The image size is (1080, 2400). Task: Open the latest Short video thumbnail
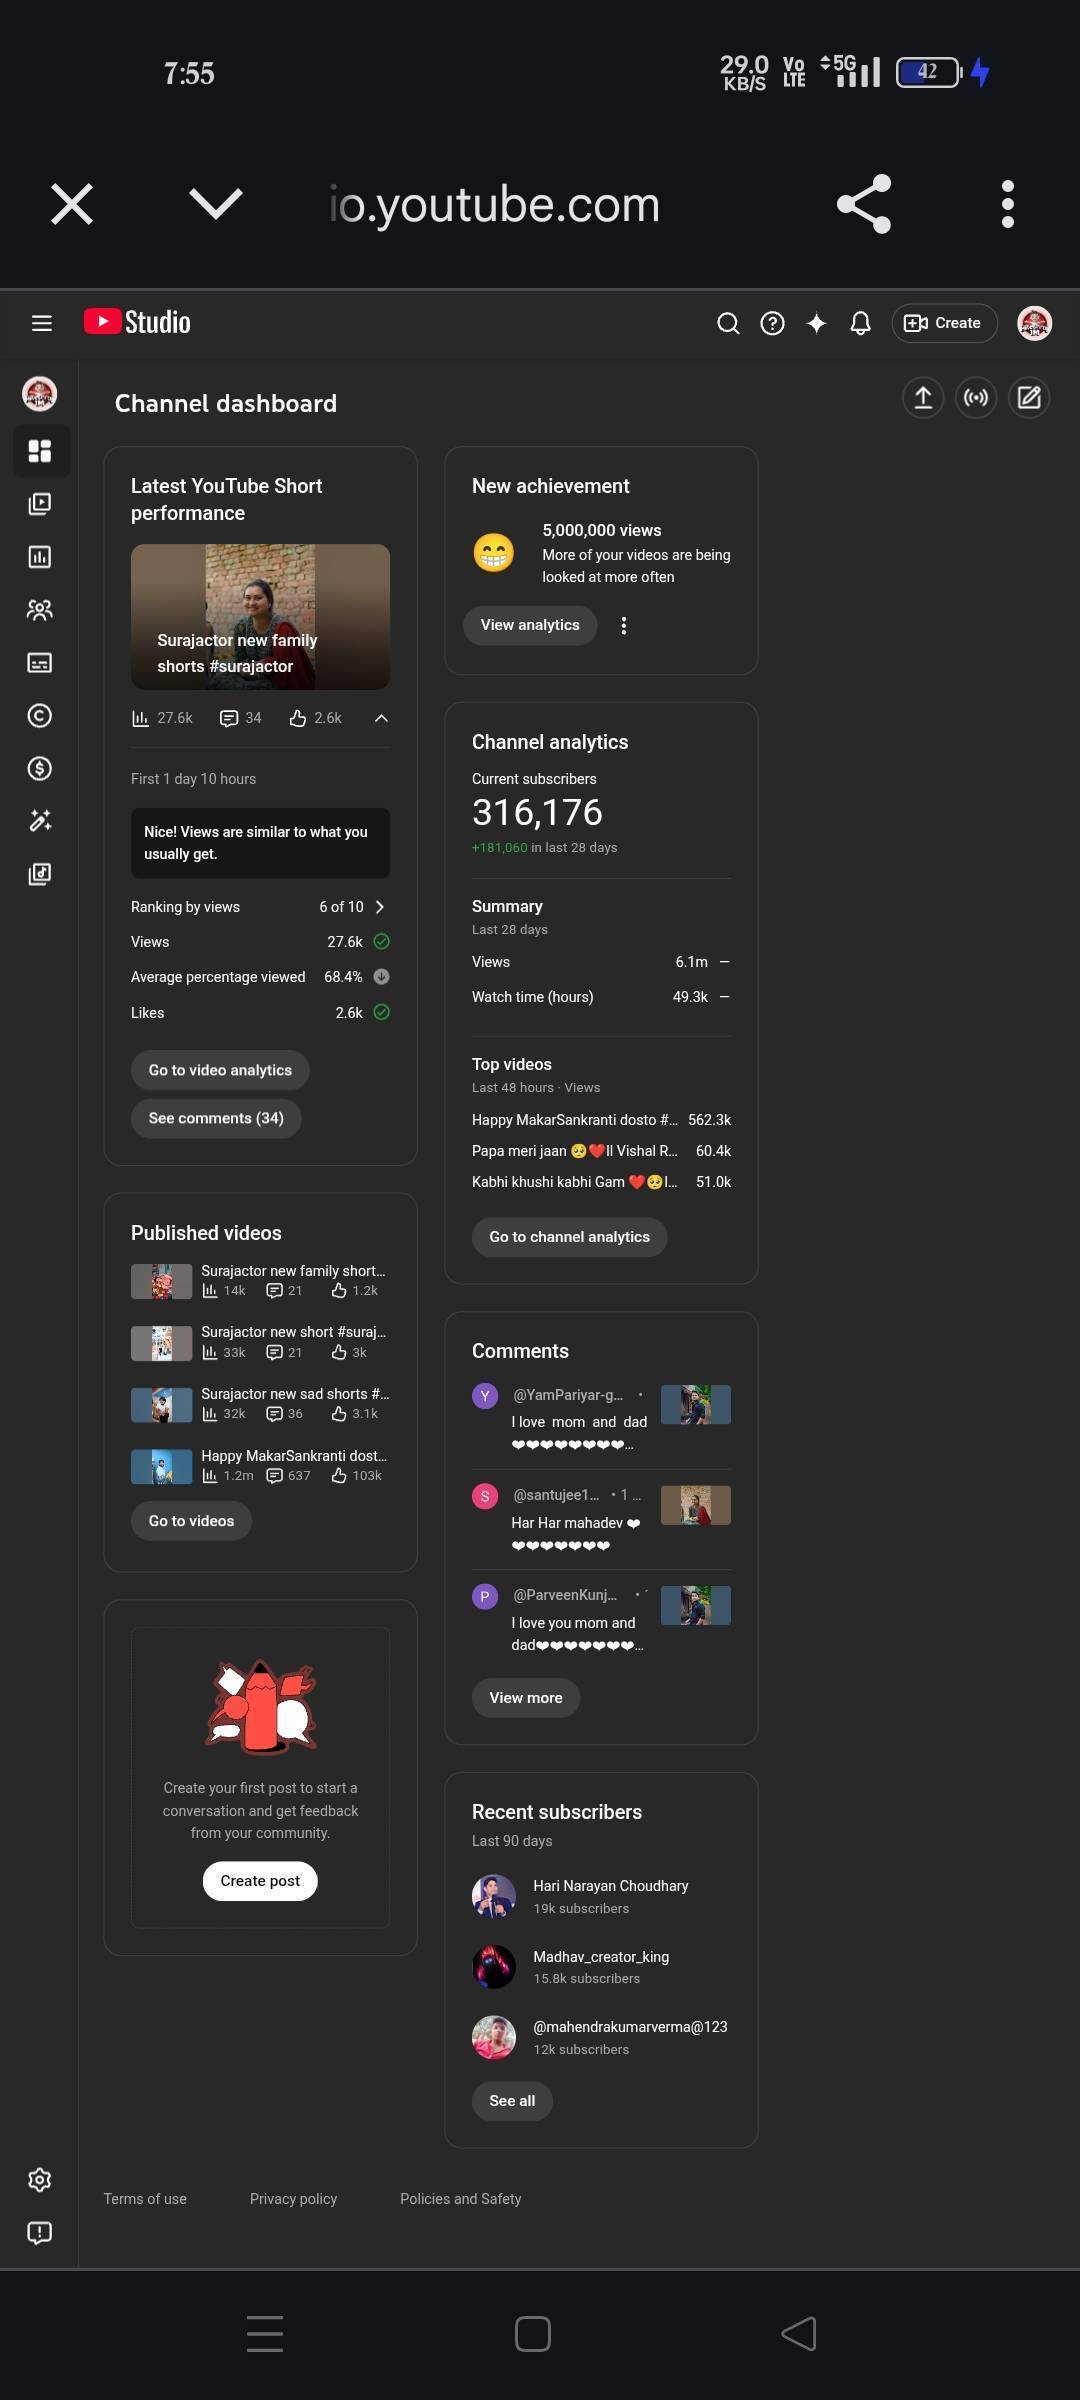260,617
